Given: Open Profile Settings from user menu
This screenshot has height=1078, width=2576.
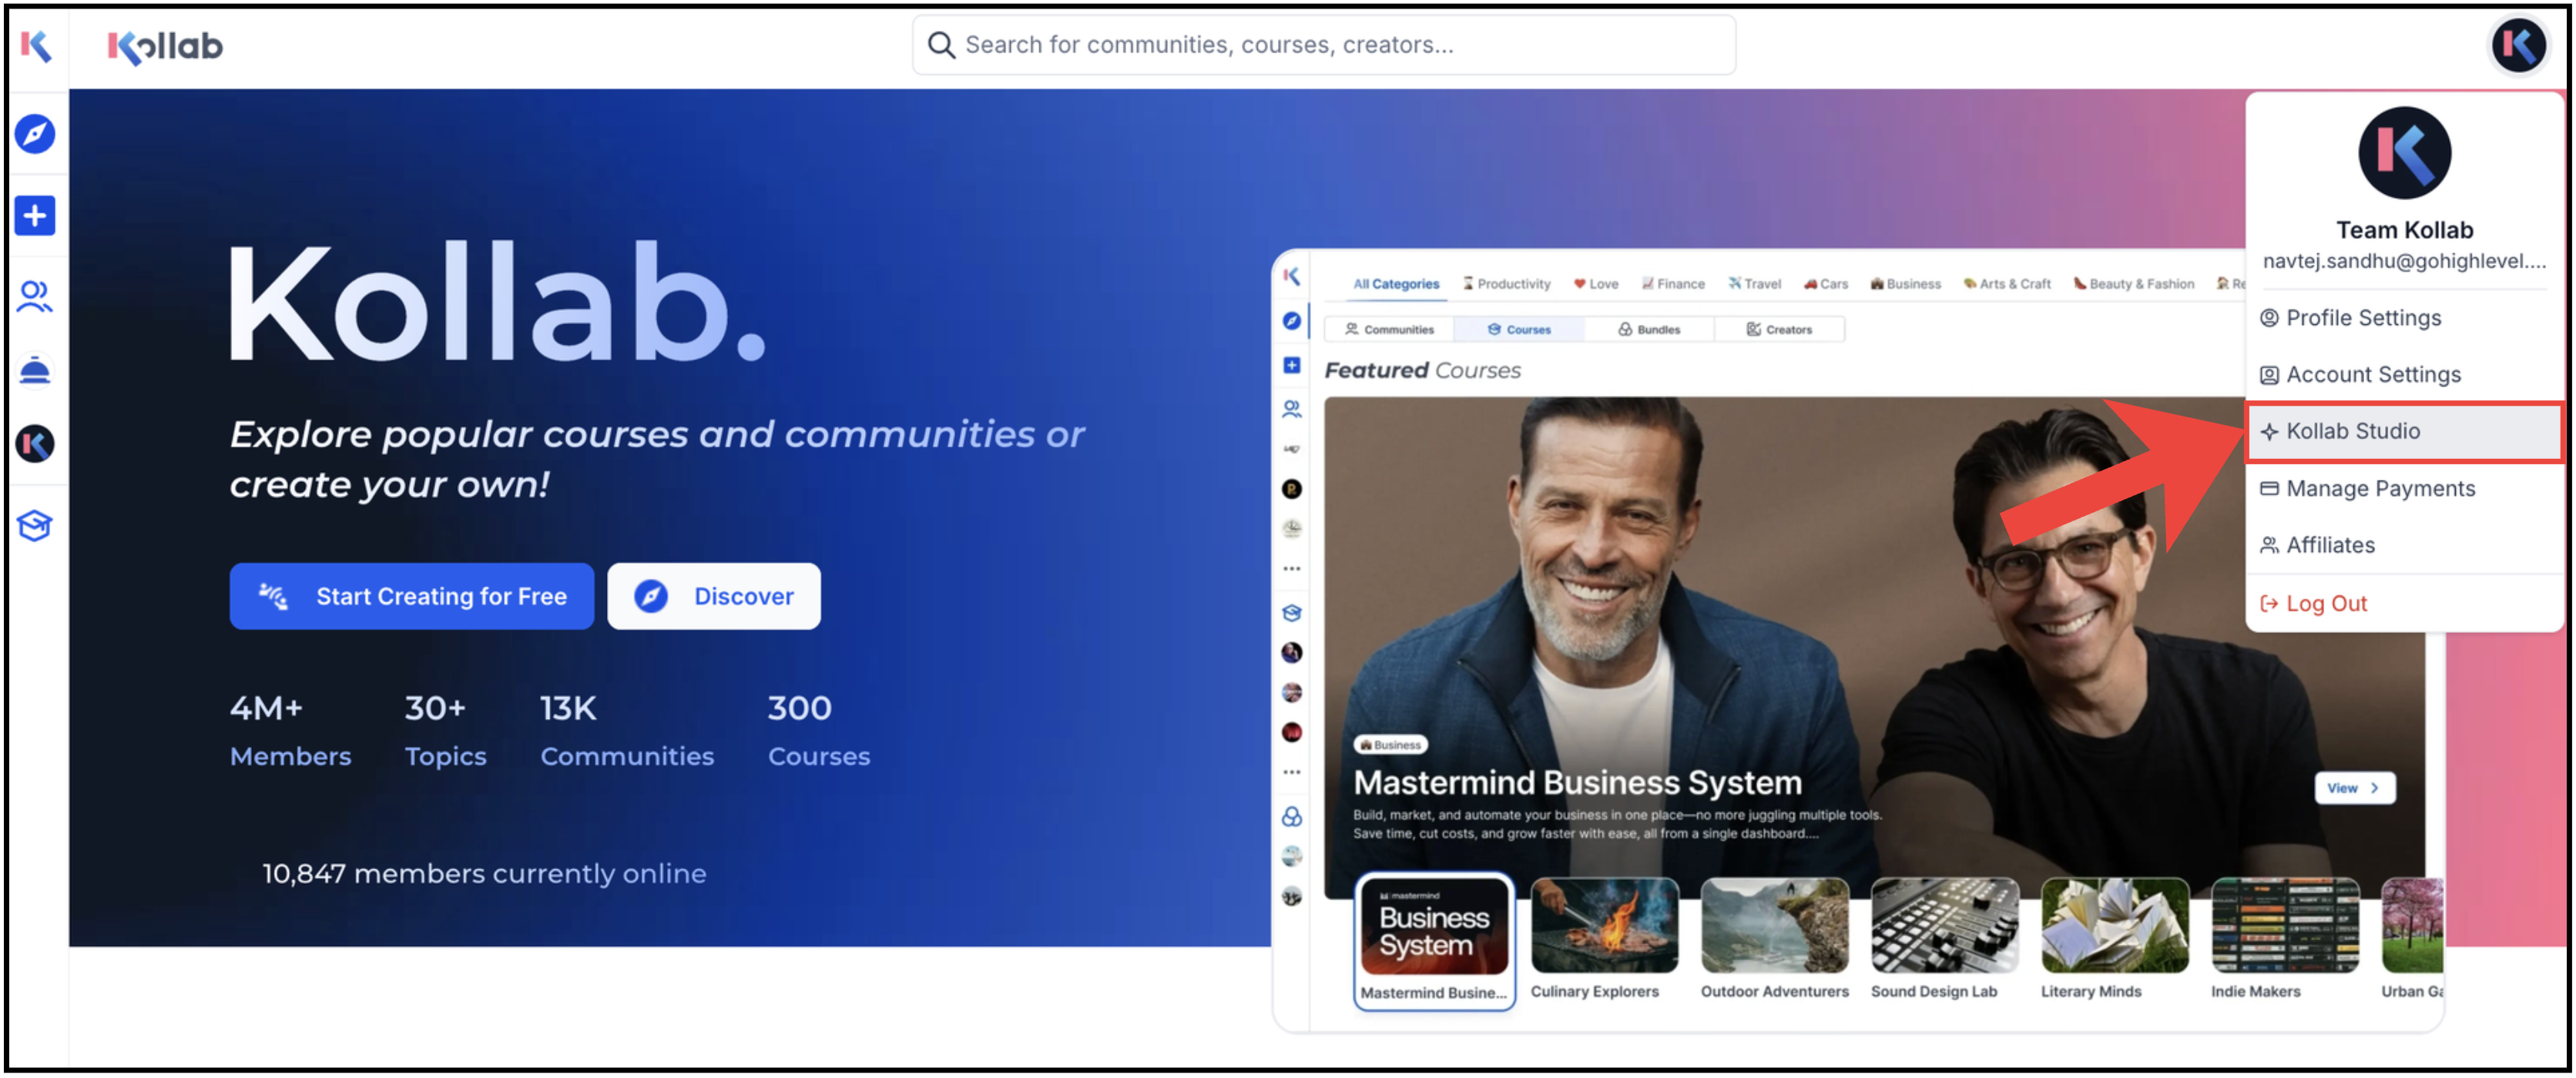Looking at the screenshot, I should click(2363, 318).
